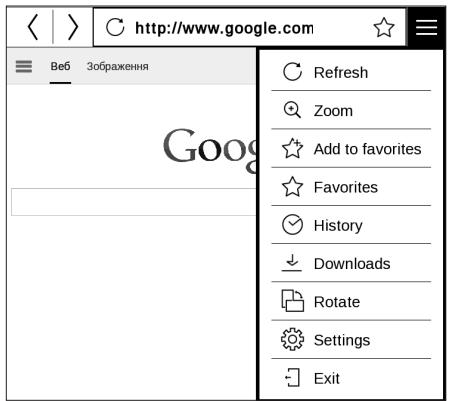Screen dimensions: 451x401
Task: Switch to the Веб tab
Action: click(x=60, y=66)
